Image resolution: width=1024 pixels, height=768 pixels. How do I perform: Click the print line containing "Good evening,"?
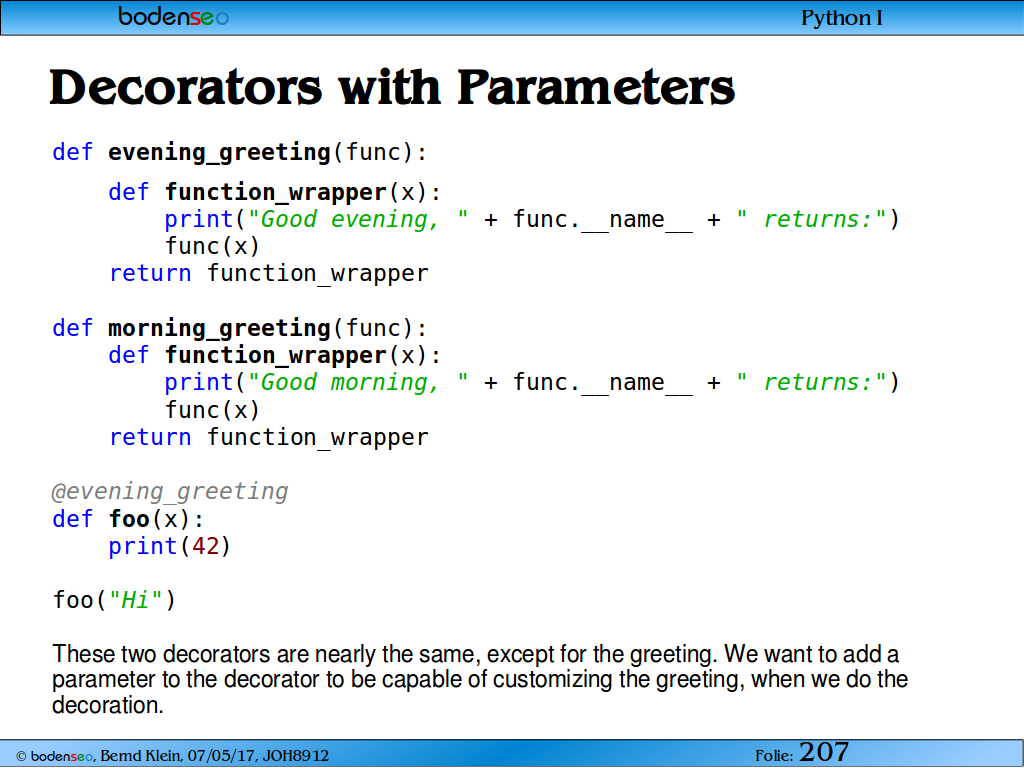tap(532, 219)
